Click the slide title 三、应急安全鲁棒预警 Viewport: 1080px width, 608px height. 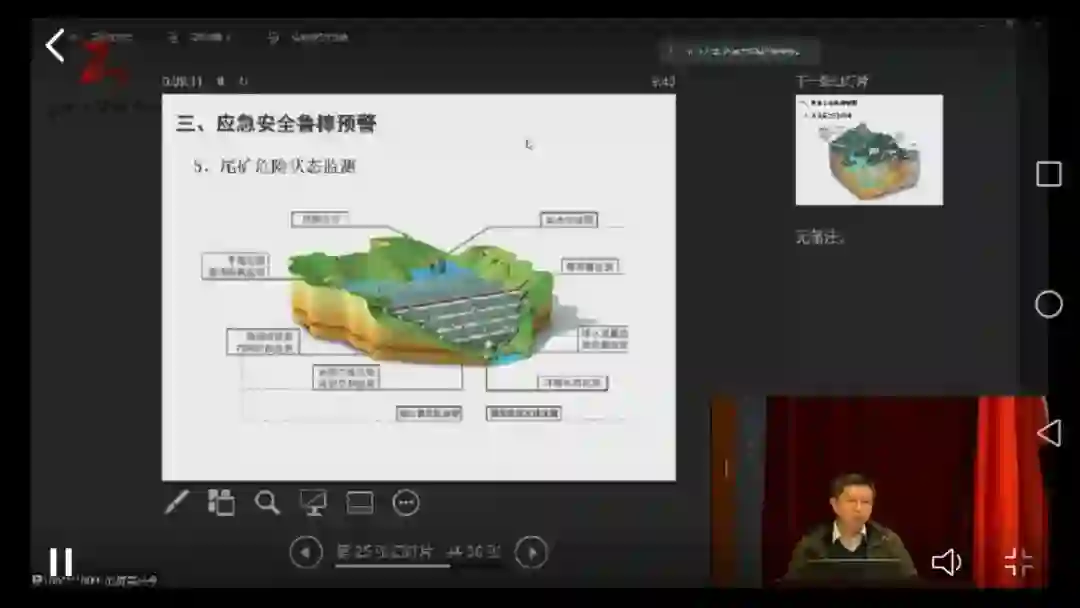(x=276, y=123)
